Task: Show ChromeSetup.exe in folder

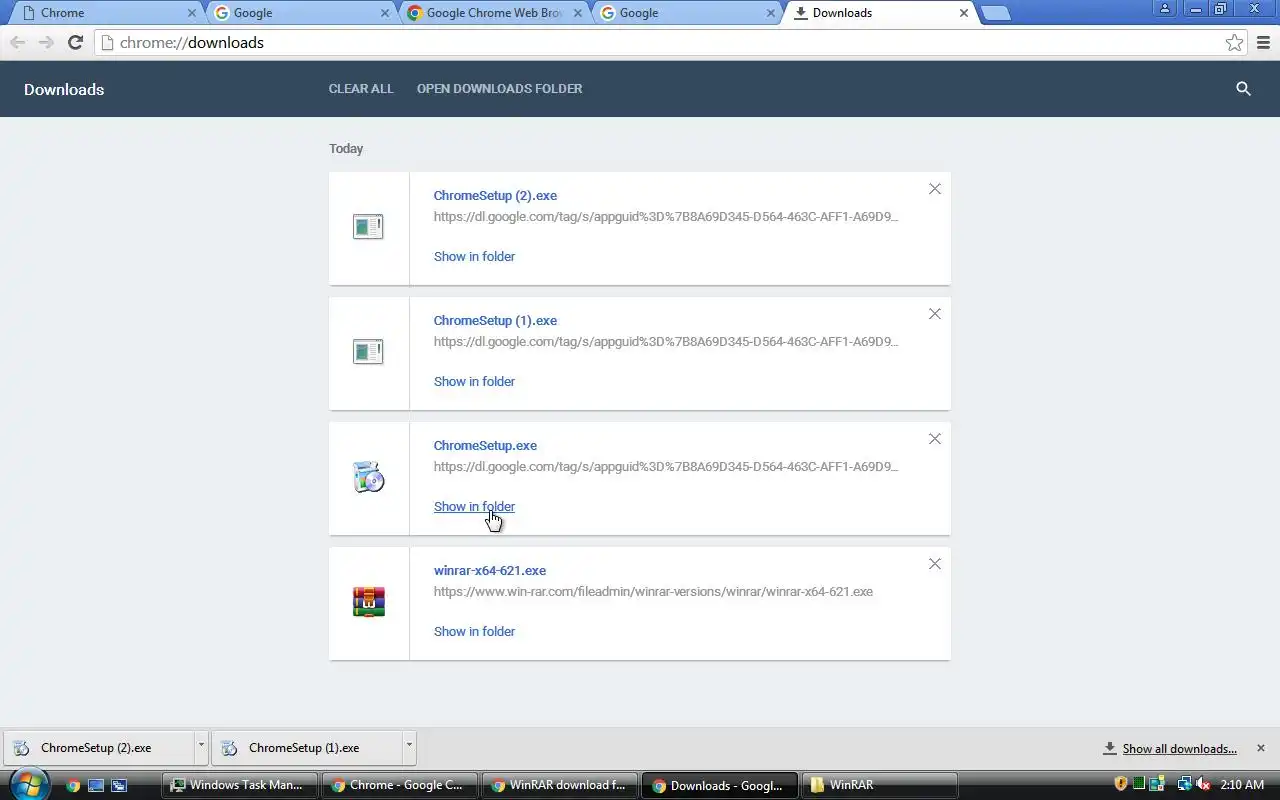Action: 474,506
